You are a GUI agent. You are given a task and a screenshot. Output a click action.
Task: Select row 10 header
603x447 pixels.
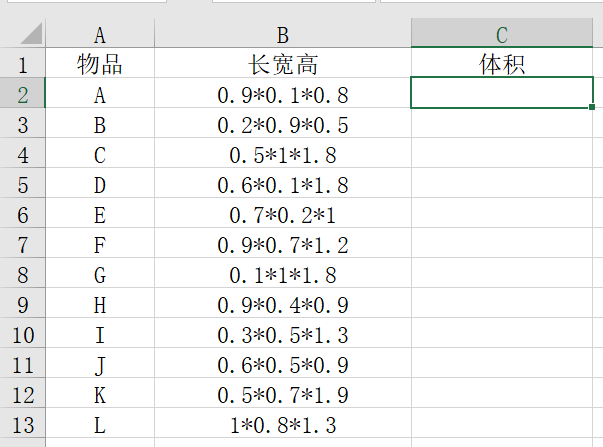pyautogui.click(x=23, y=333)
